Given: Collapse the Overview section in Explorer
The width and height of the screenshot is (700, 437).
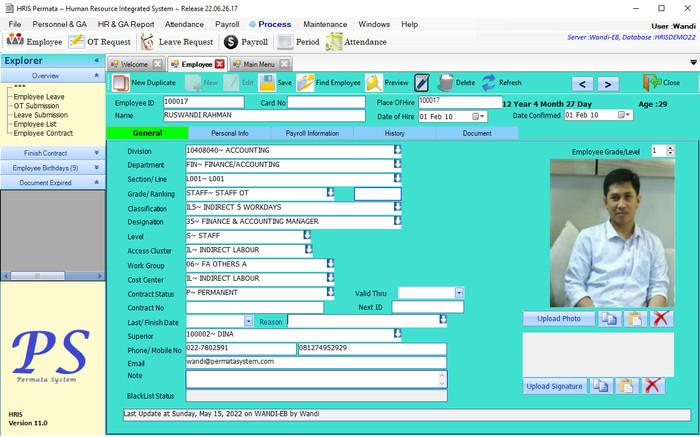Looking at the screenshot, I should 96,76.
